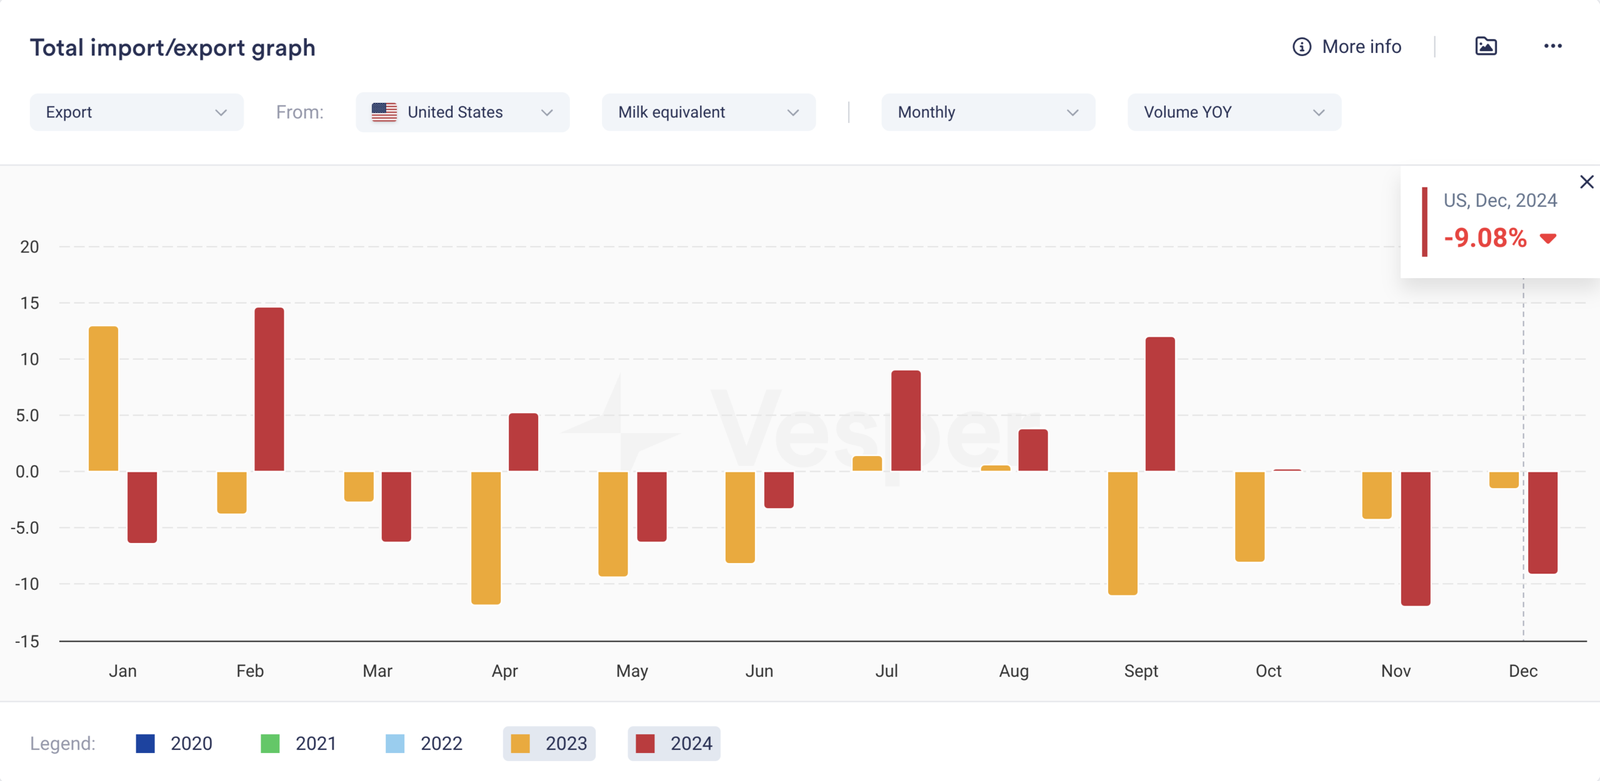1600x781 pixels.
Task: Toggle the 2020 legend series
Action: (x=174, y=743)
